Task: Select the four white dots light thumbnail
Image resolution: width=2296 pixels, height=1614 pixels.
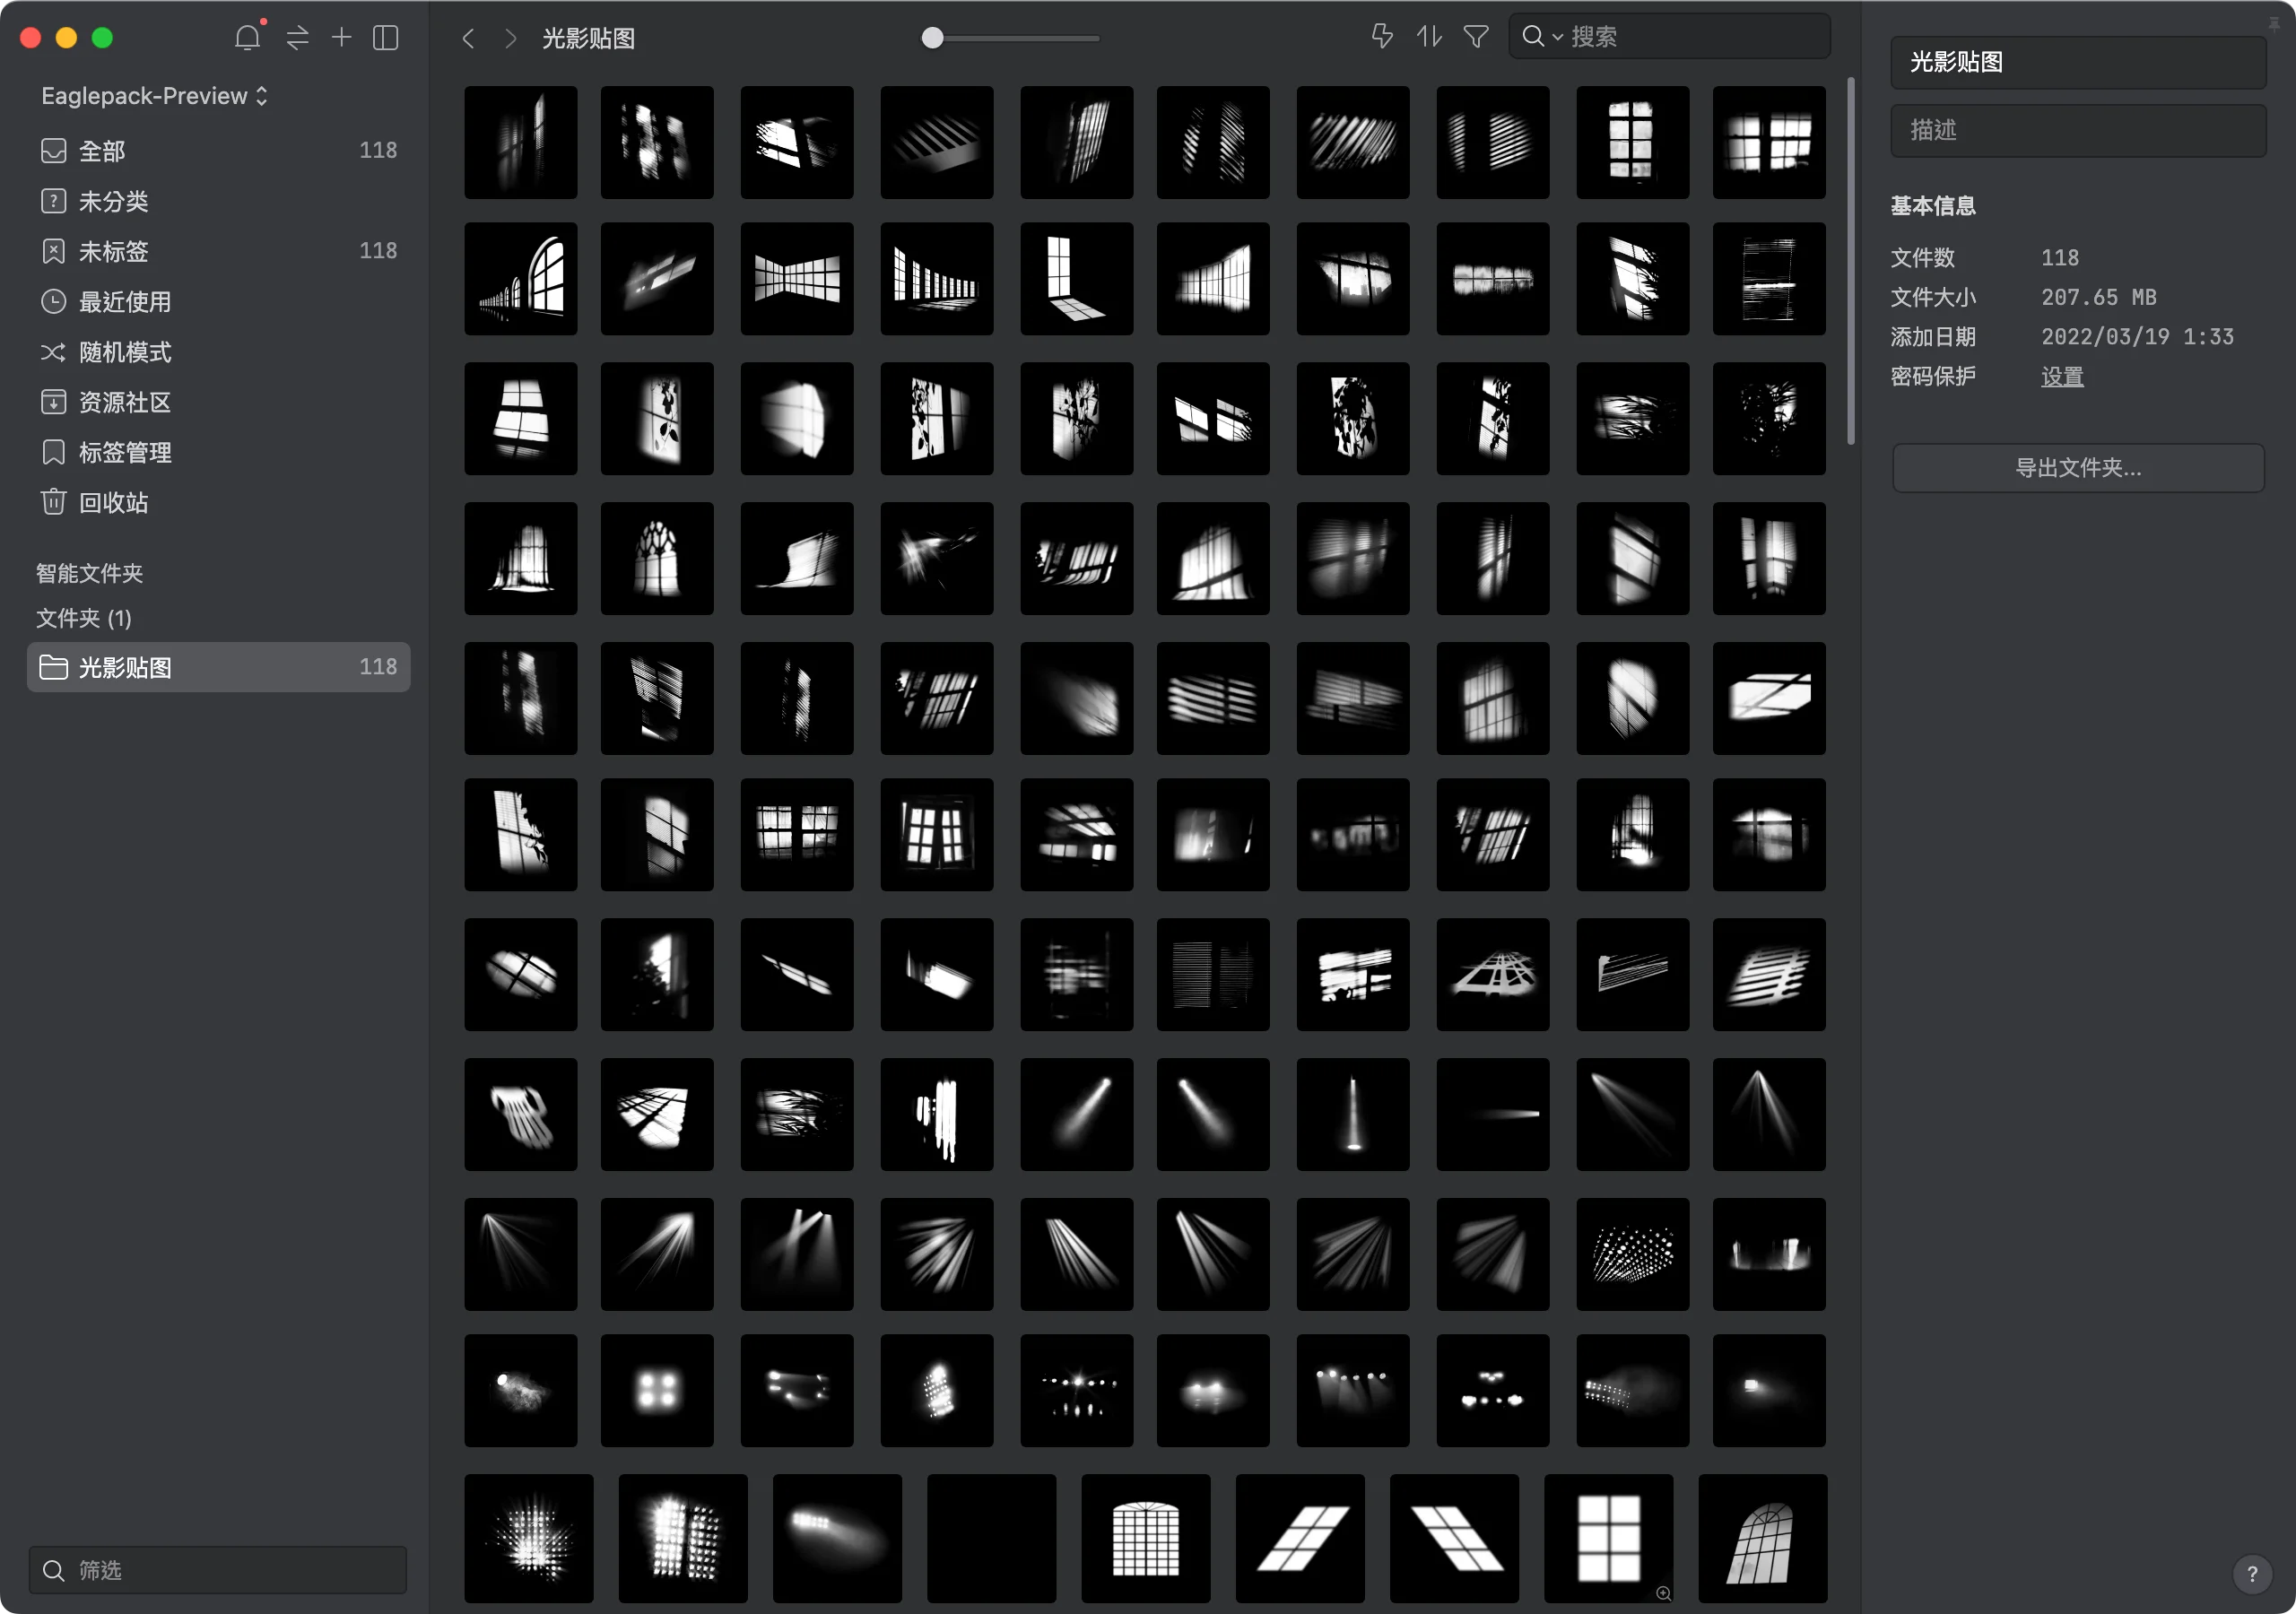Action: tap(657, 1391)
